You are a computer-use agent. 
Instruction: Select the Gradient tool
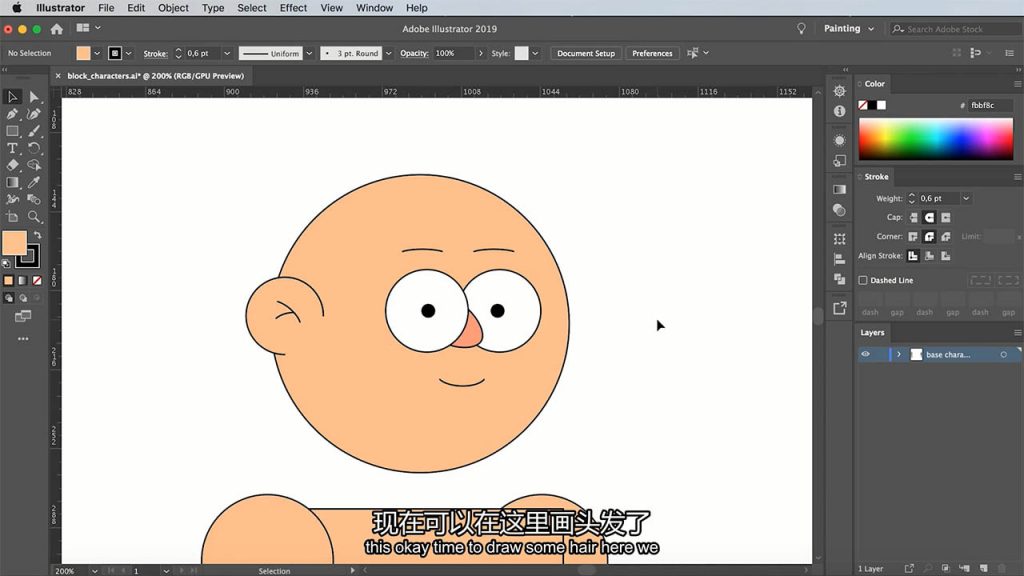(x=12, y=182)
